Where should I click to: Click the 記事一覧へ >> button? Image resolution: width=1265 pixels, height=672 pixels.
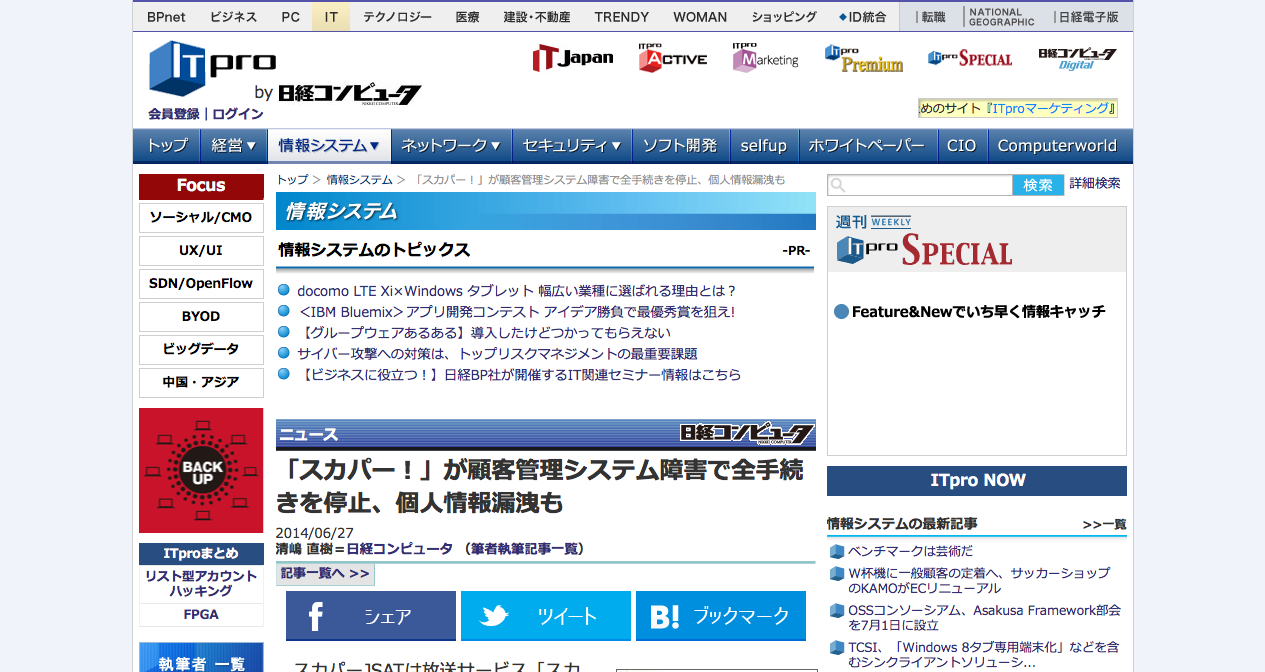pyautogui.click(x=325, y=574)
